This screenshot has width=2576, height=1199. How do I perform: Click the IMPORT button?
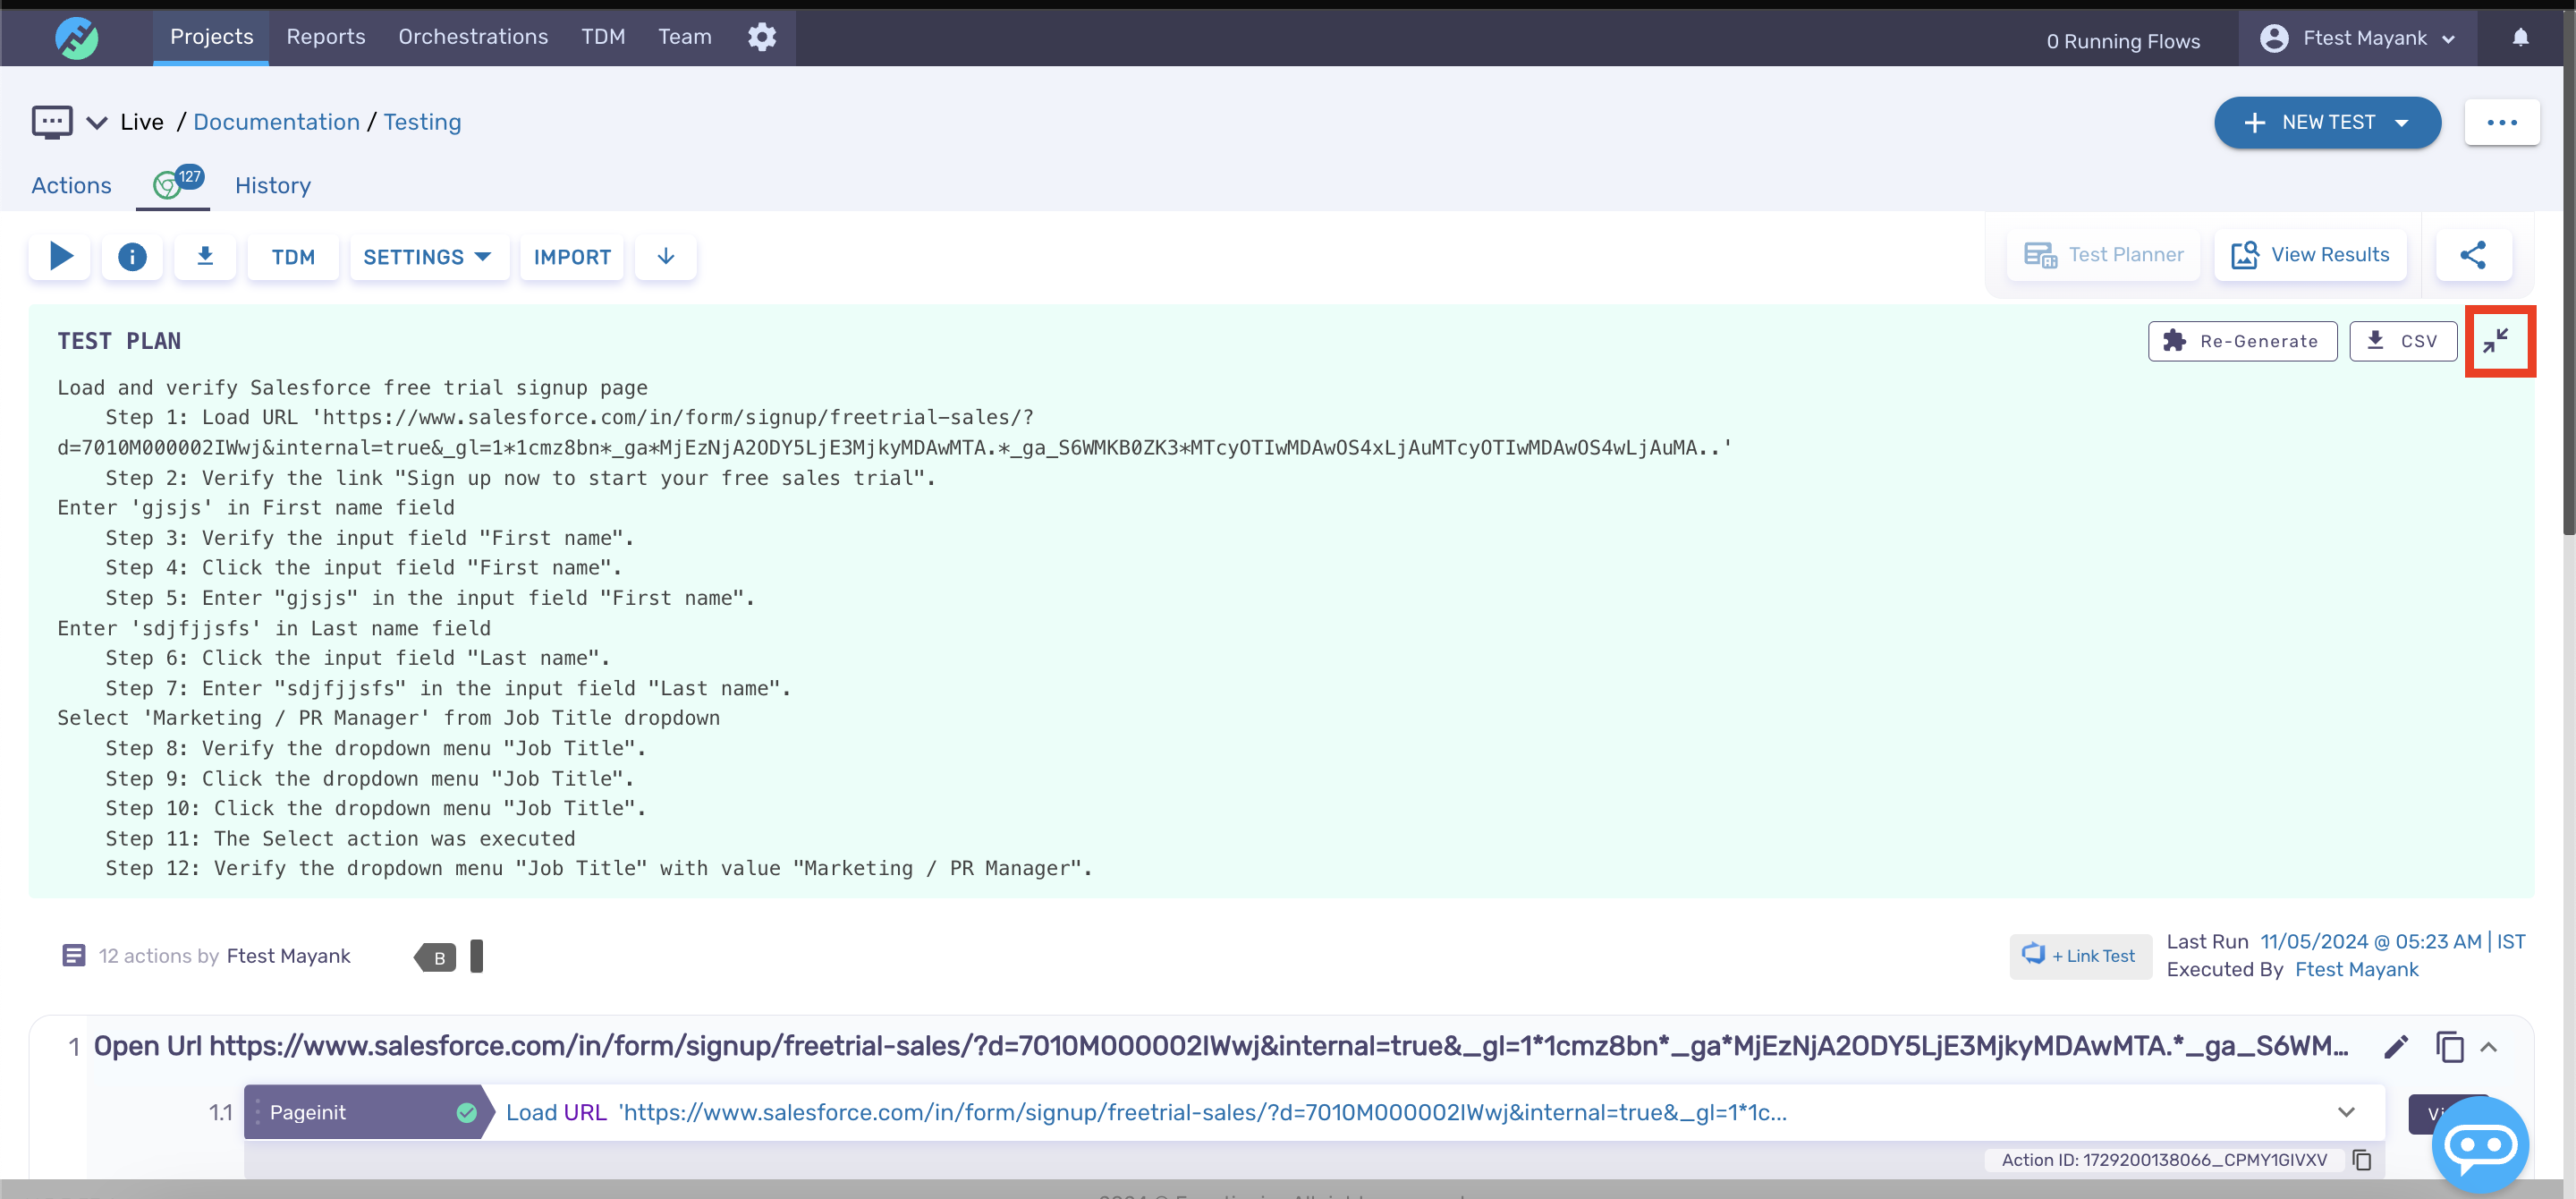coord(572,257)
